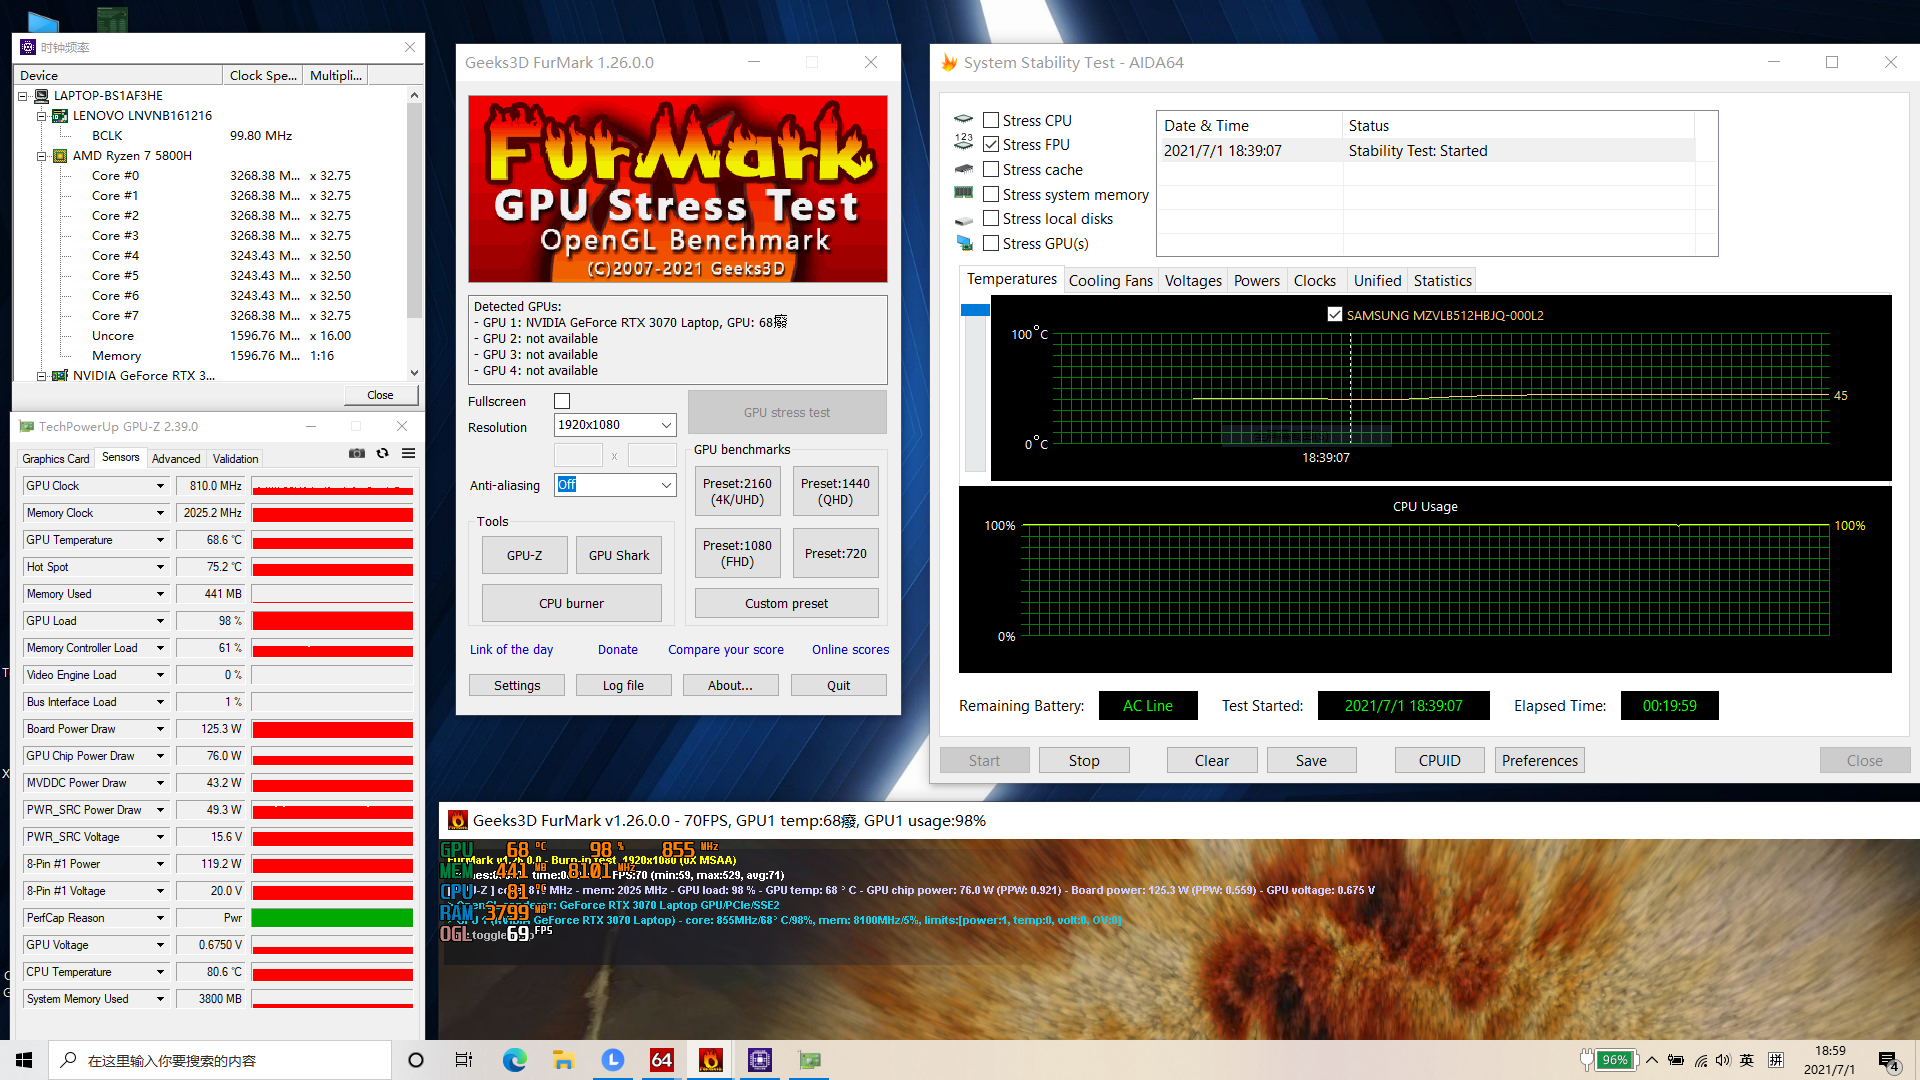The image size is (1920, 1080).
Task: Click Stop button in AIDA64
Action: click(1084, 761)
